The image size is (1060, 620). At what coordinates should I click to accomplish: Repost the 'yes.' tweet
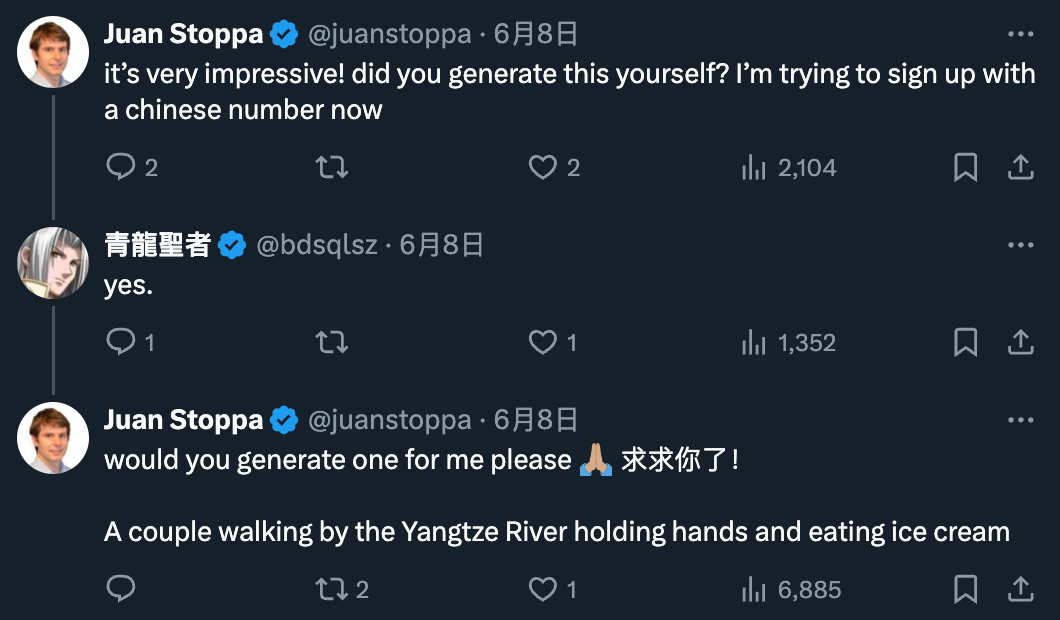(x=332, y=343)
